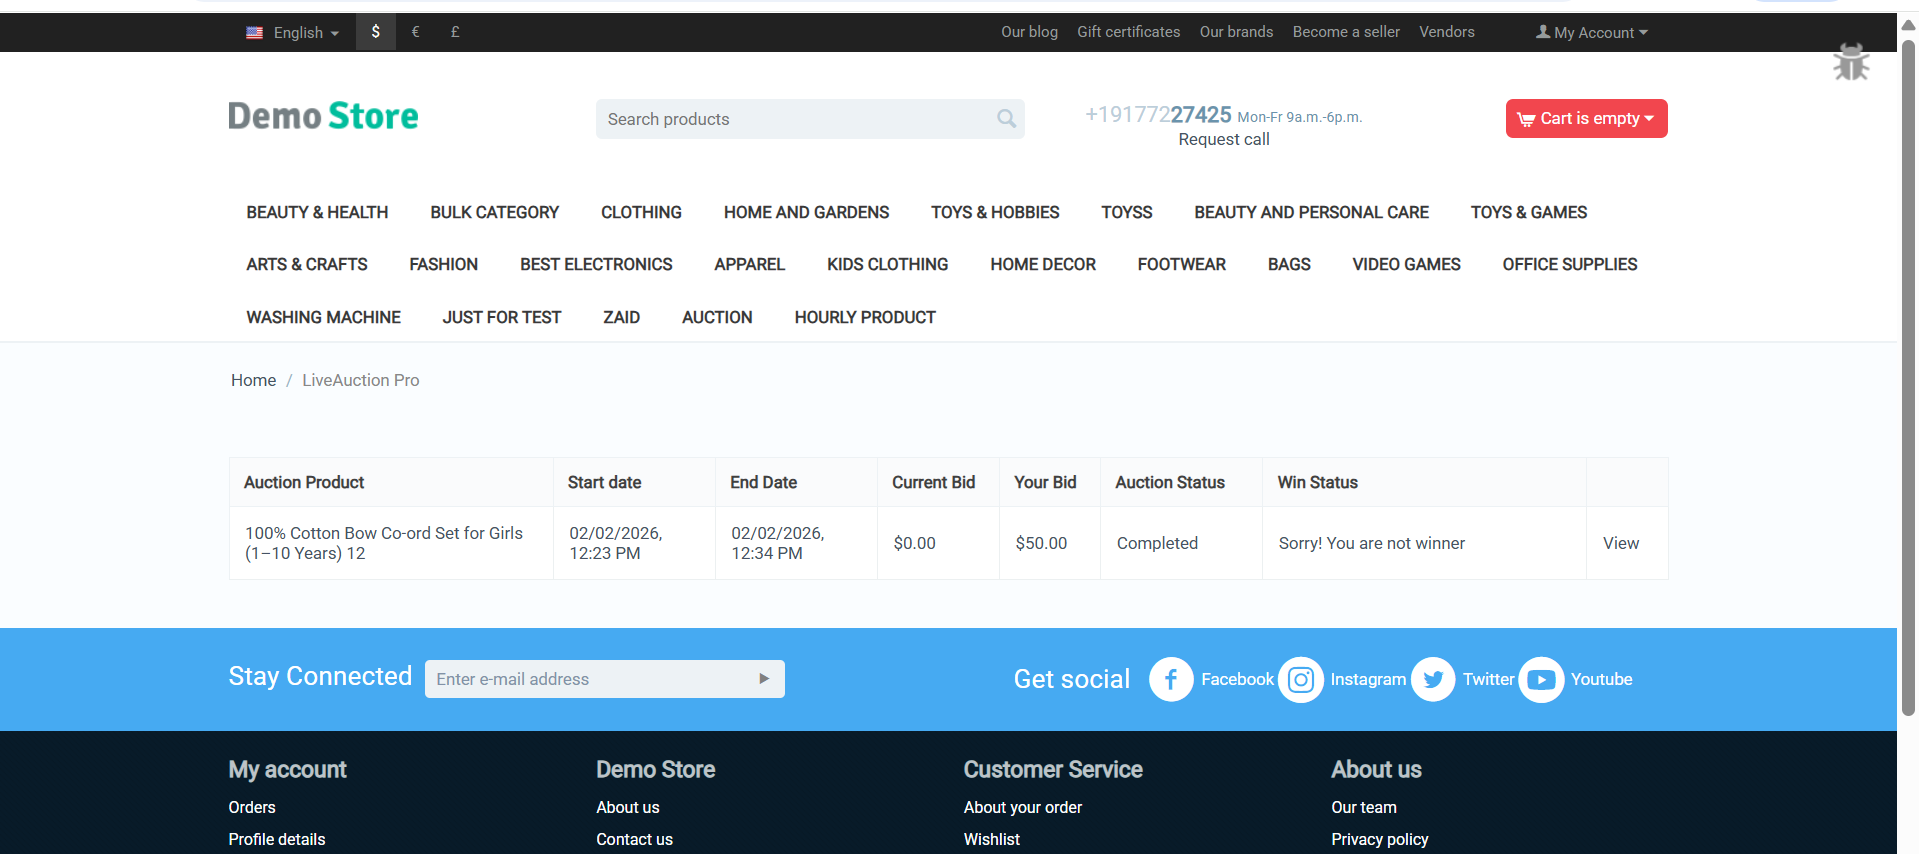This screenshot has width=1919, height=854.
Task: Click the Request call link
Action: 1223,140
